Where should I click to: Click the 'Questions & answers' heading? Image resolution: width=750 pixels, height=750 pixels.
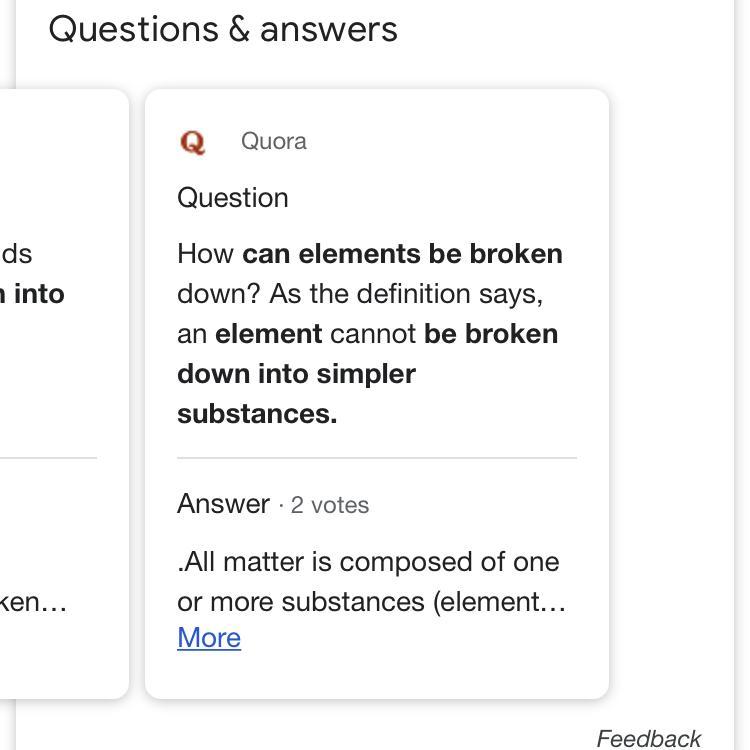click(x=222, y=29)
